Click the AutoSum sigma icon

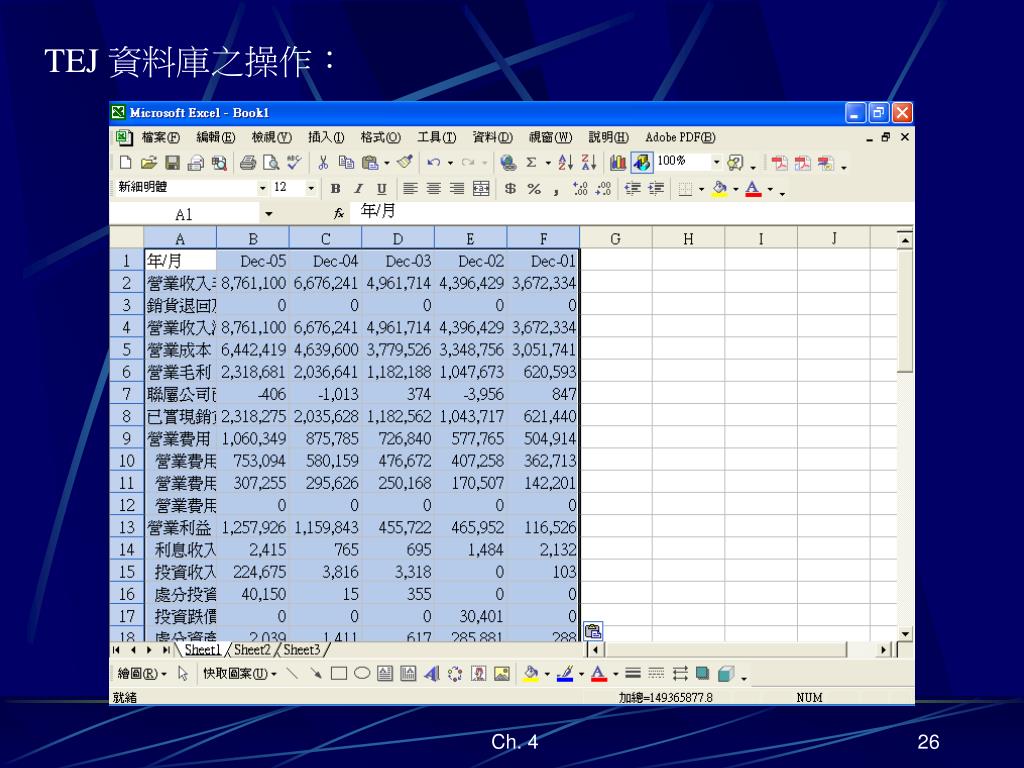531,163
